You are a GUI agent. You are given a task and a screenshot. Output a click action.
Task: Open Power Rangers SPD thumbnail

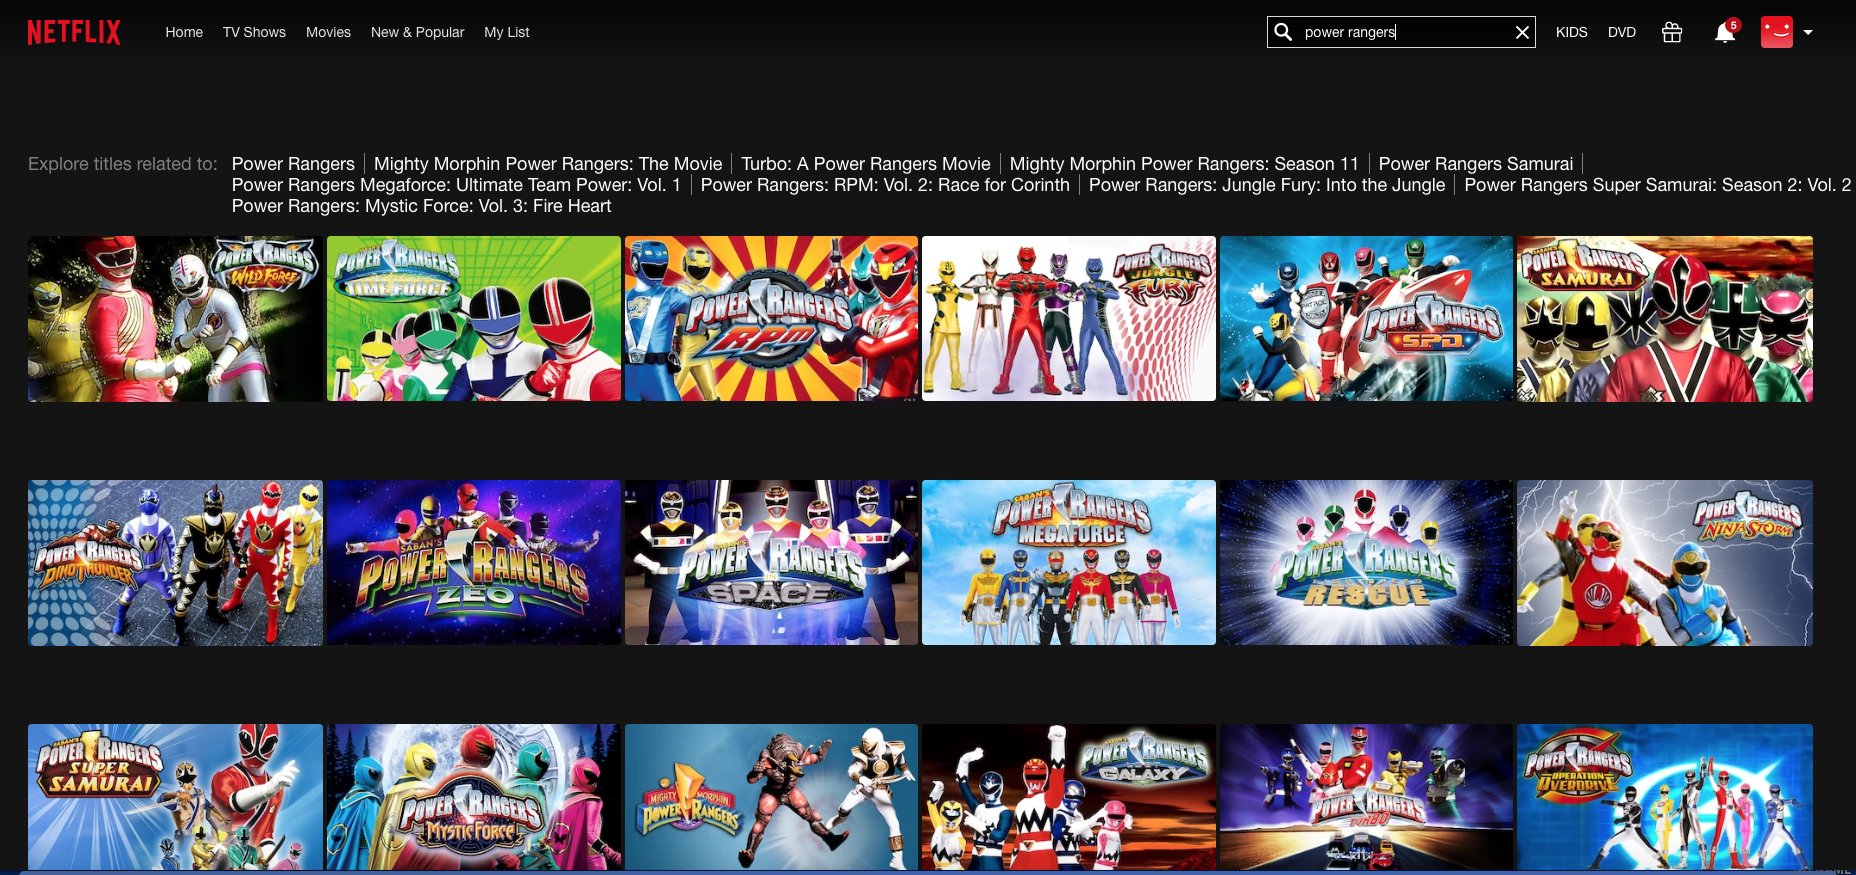pyautogui.click(x=1366, y=319)
